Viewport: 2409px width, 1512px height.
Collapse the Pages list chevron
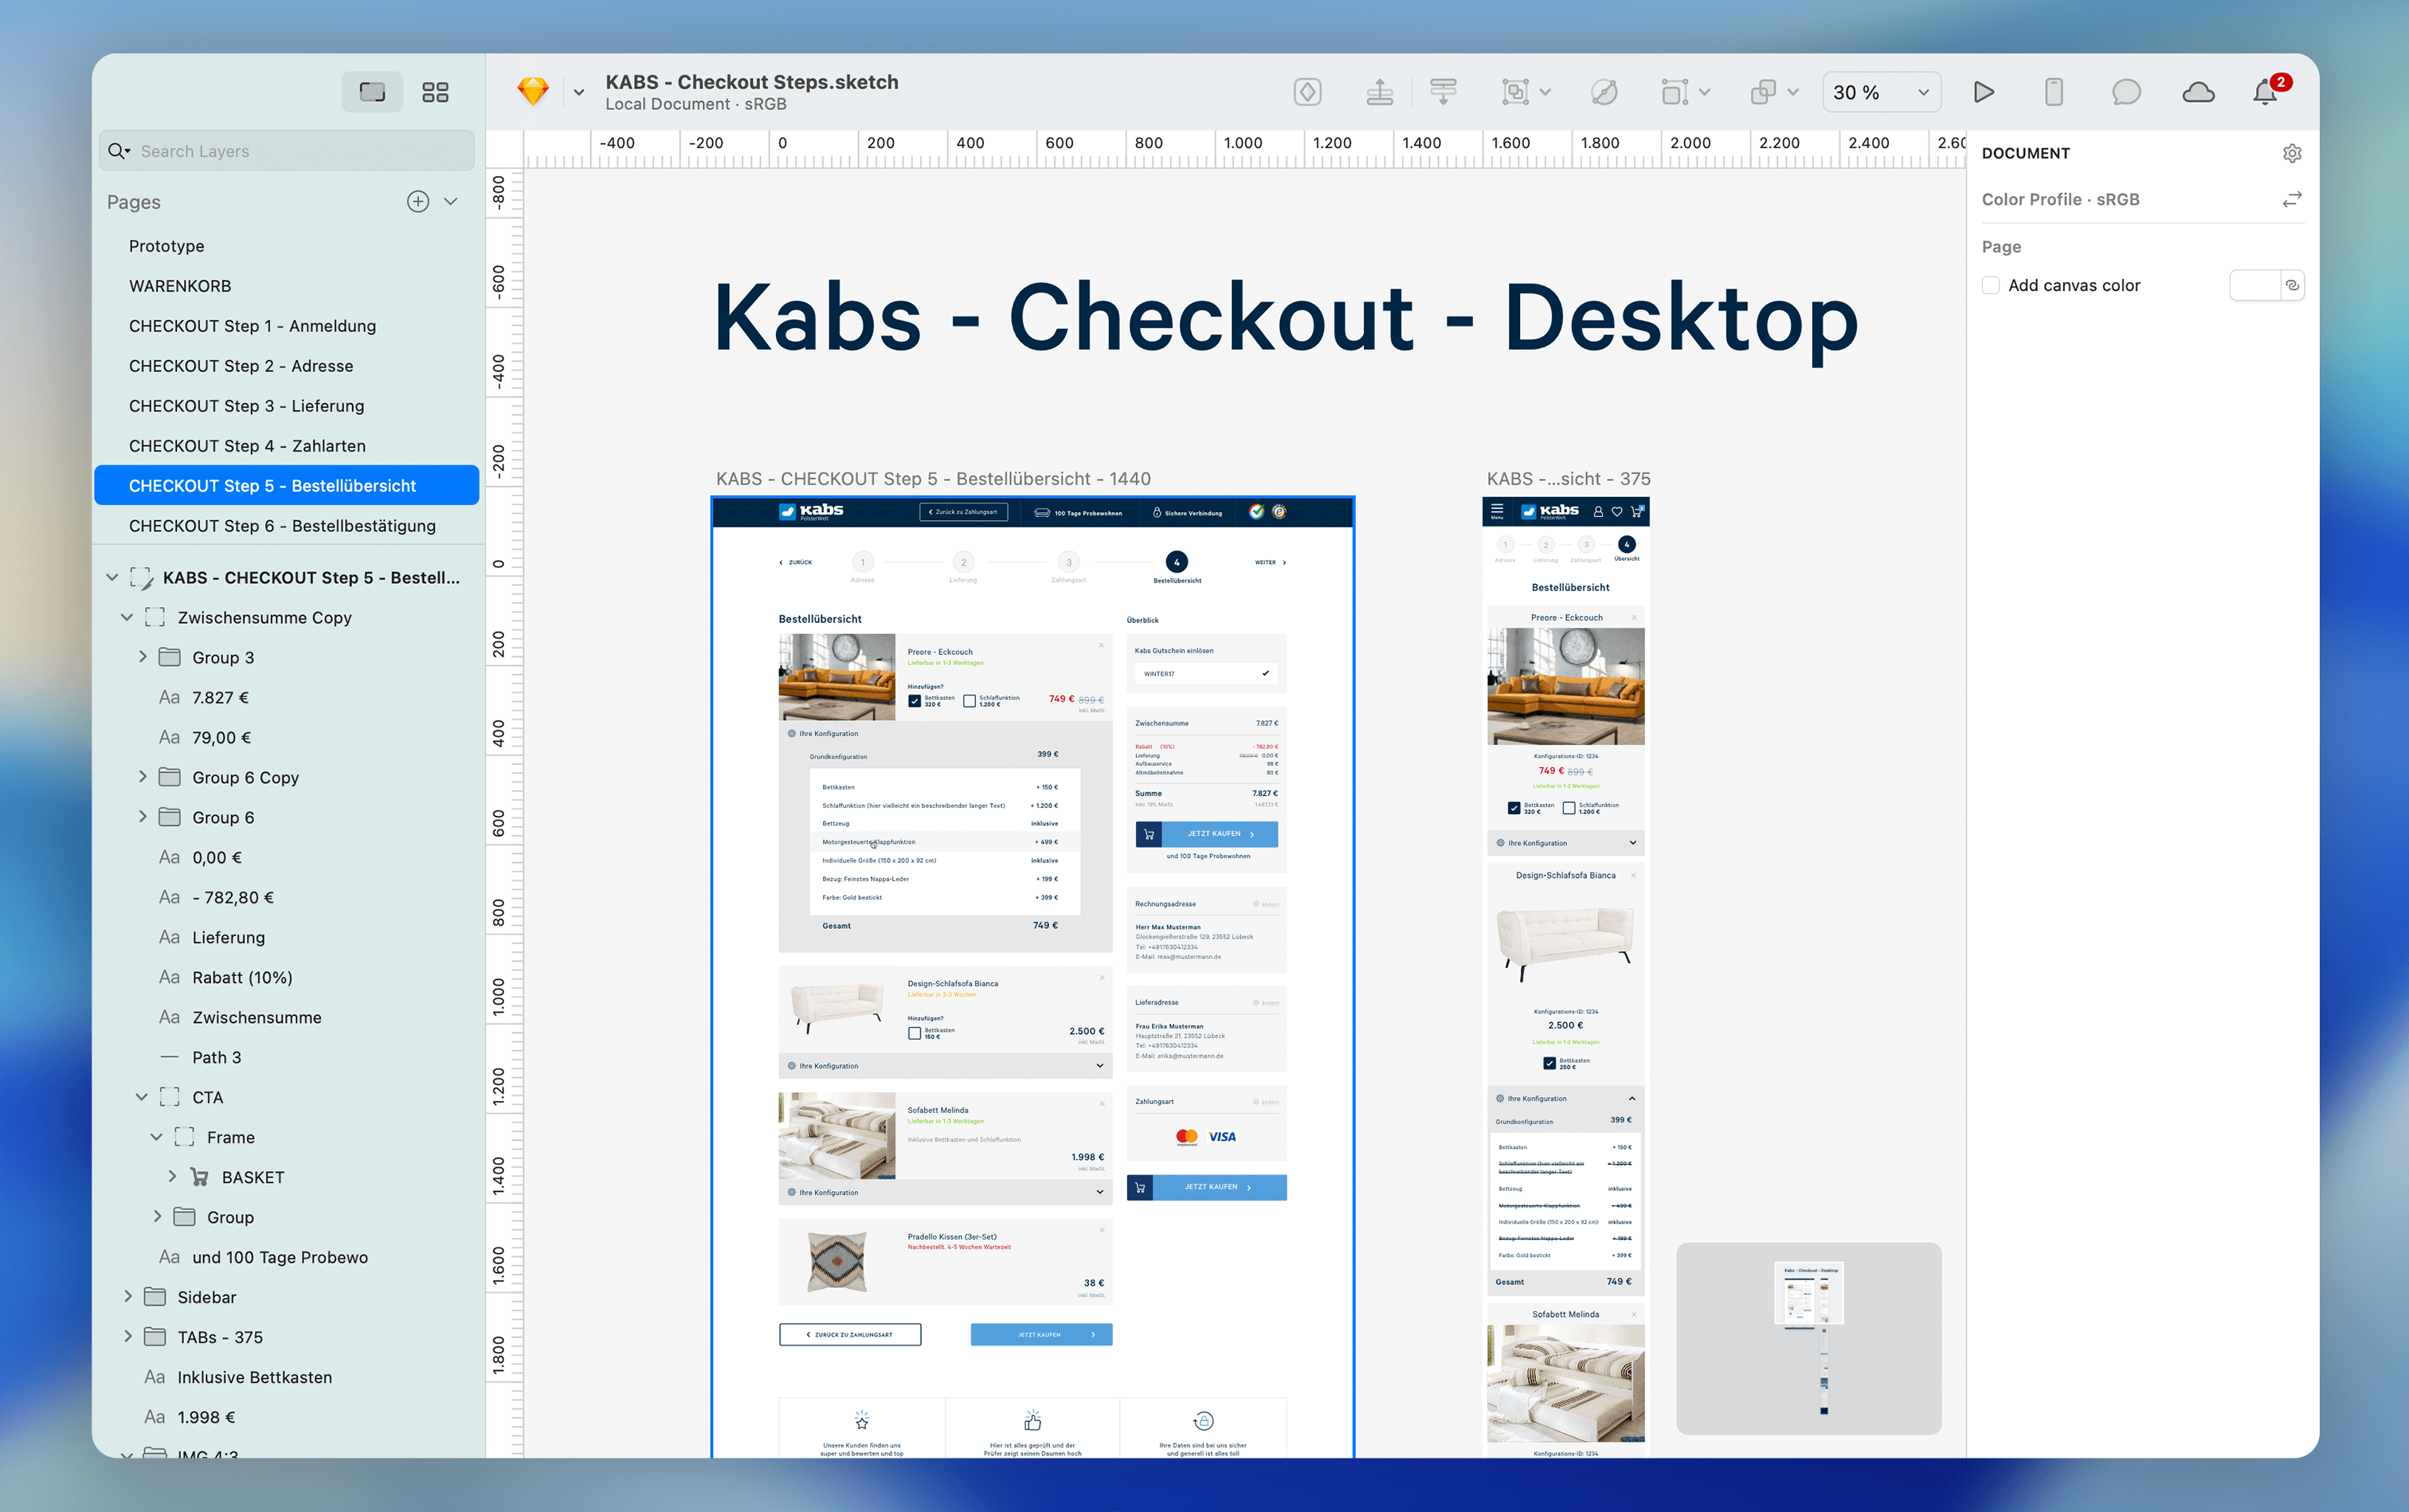click(x=451, y=202)
